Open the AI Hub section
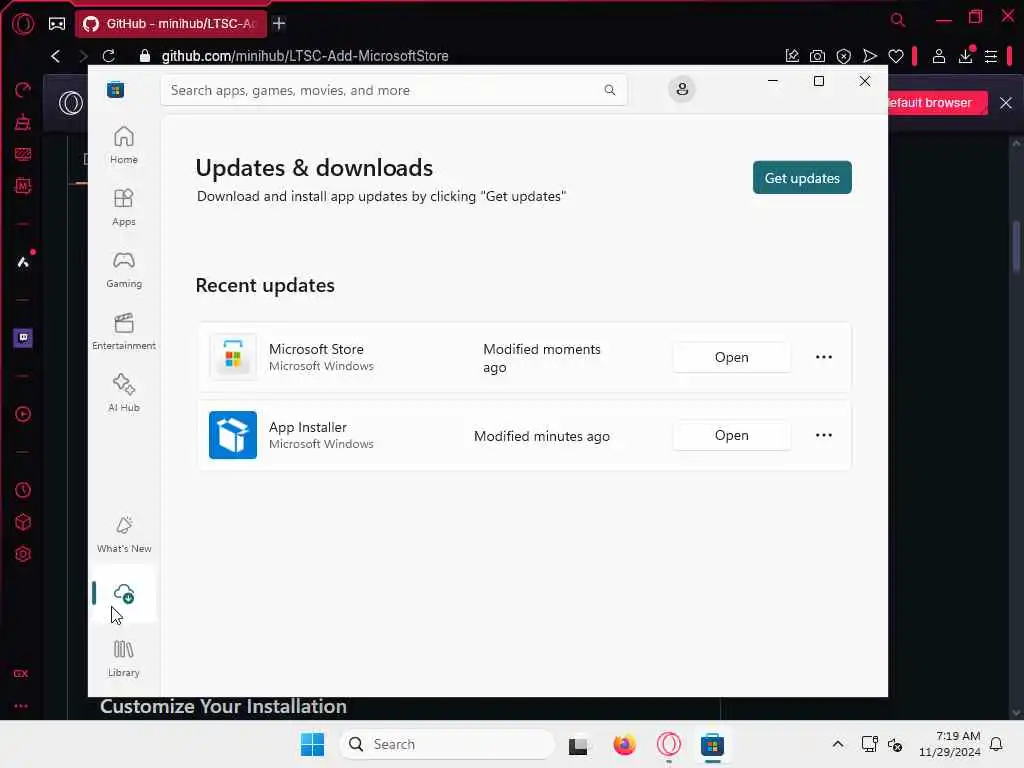The image size is (1024, 768). (x=123, y=393)
